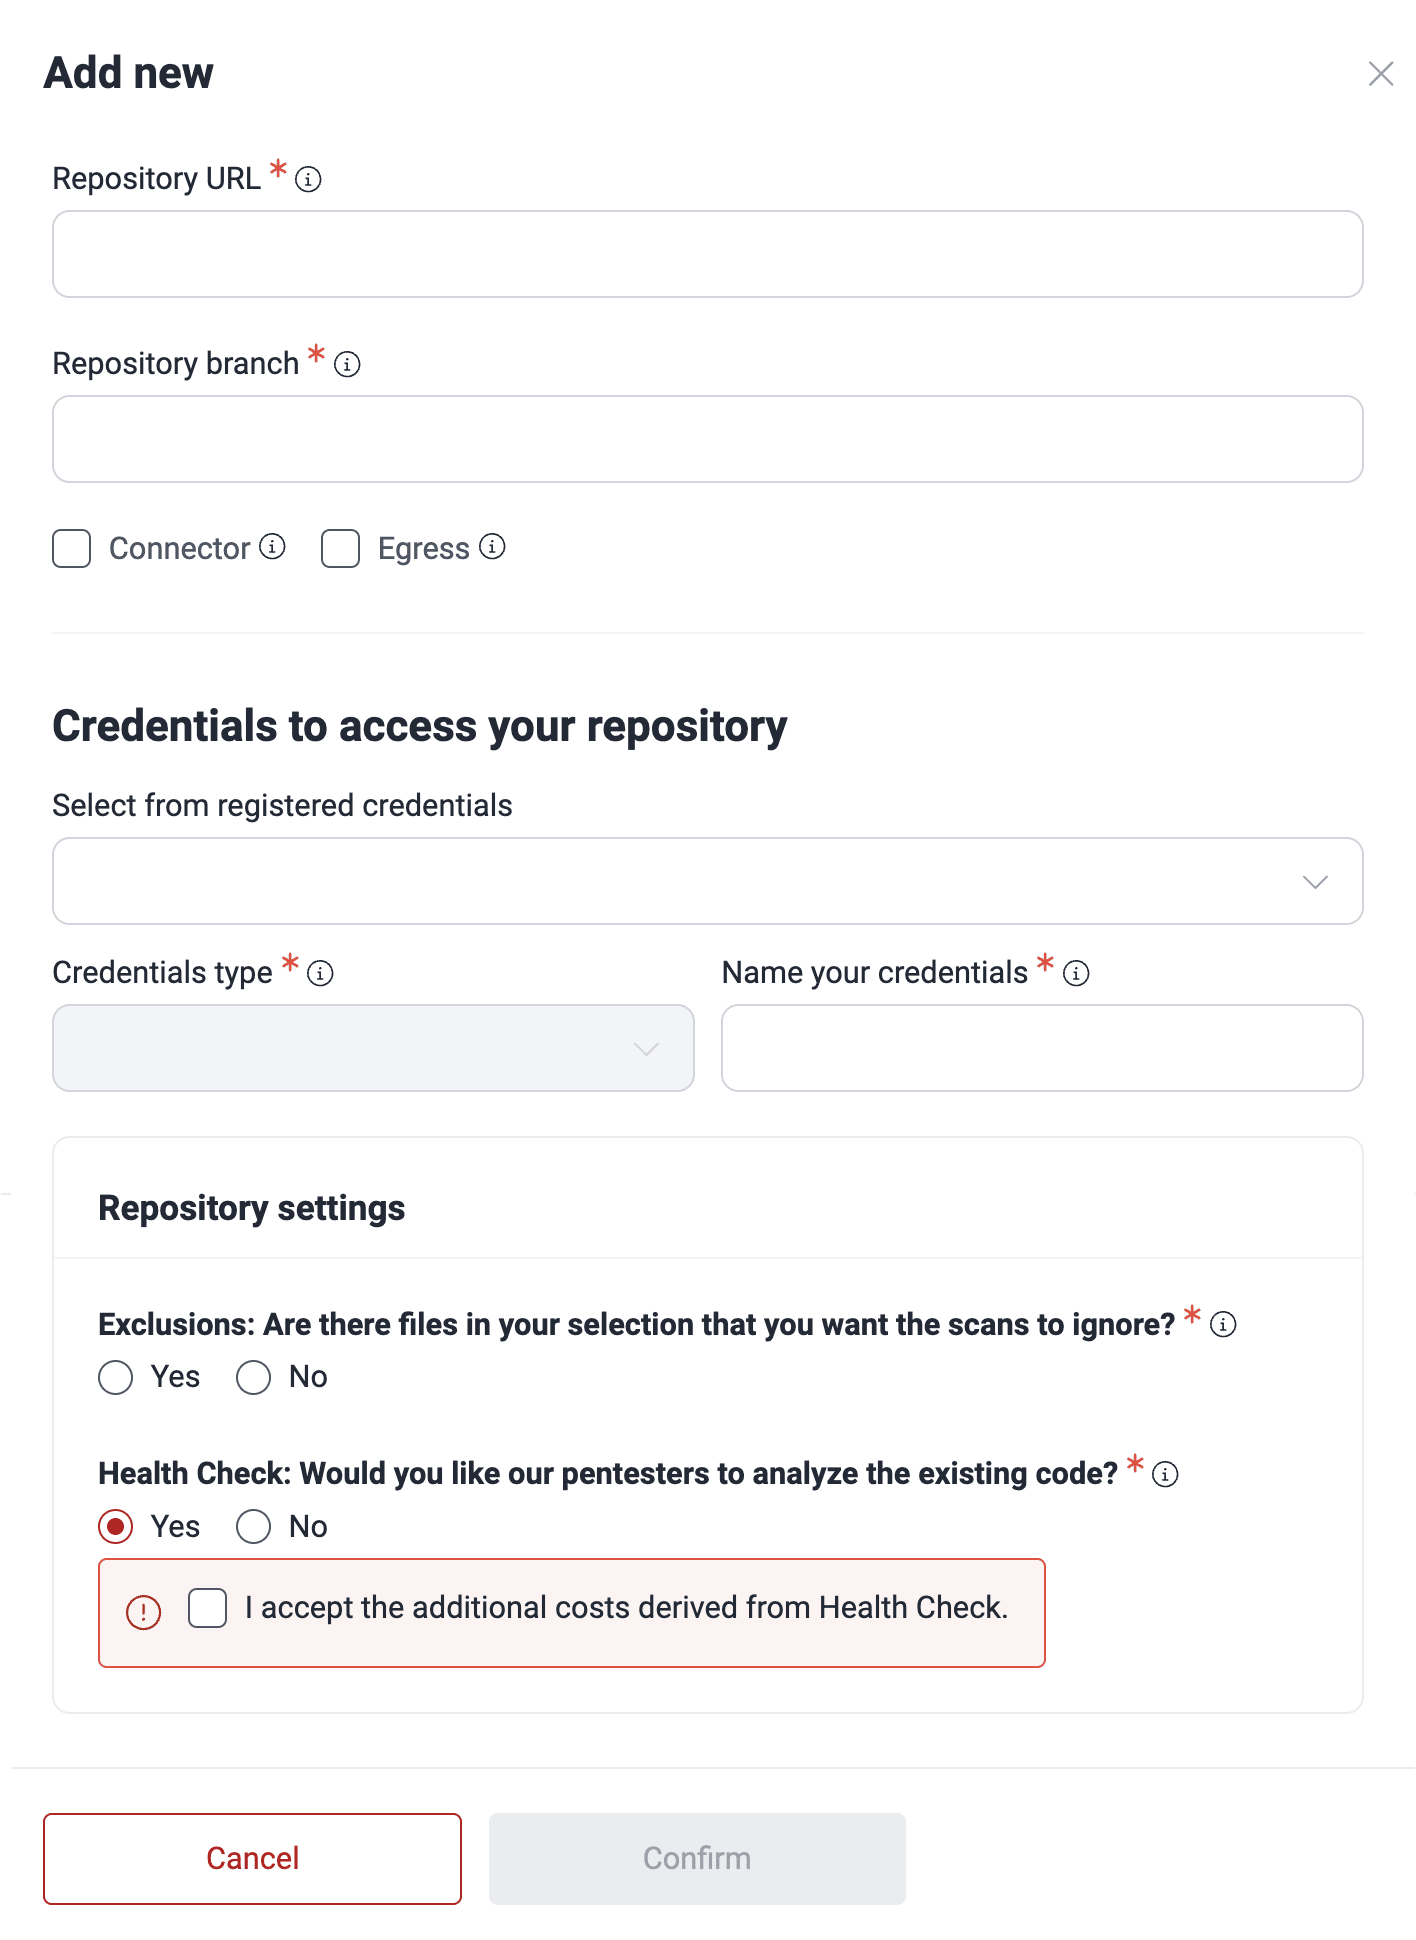Open the Repository URL info tooltip
This screenshot has width=1416, height=1940.
(x=309, y=179)
